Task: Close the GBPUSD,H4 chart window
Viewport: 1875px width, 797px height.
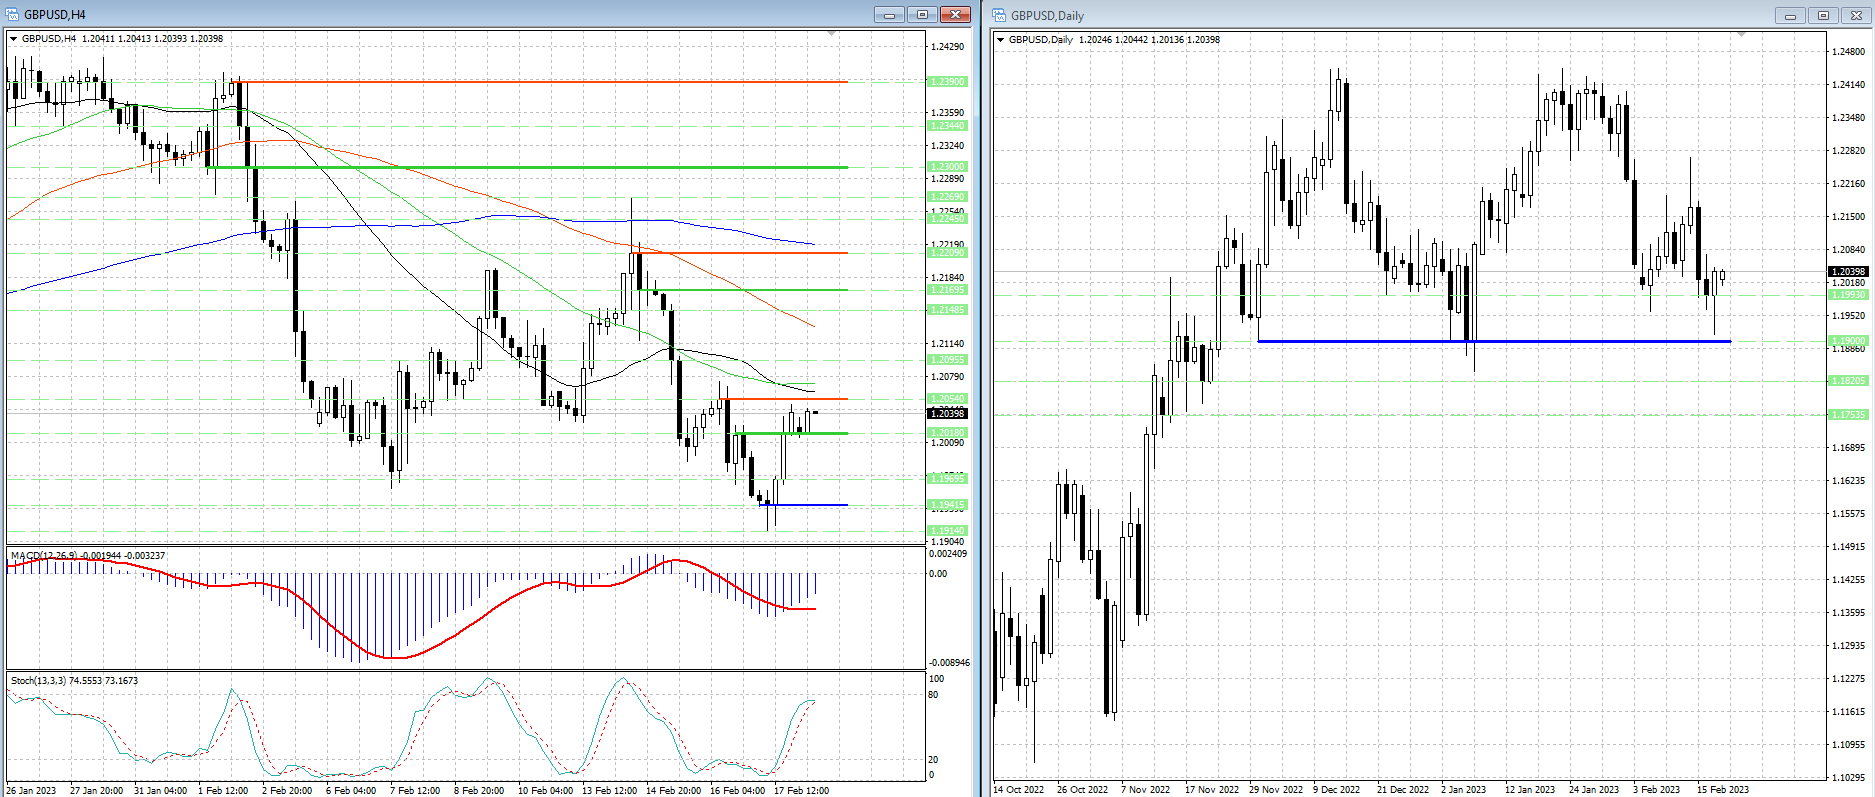Action: point(955,14)
